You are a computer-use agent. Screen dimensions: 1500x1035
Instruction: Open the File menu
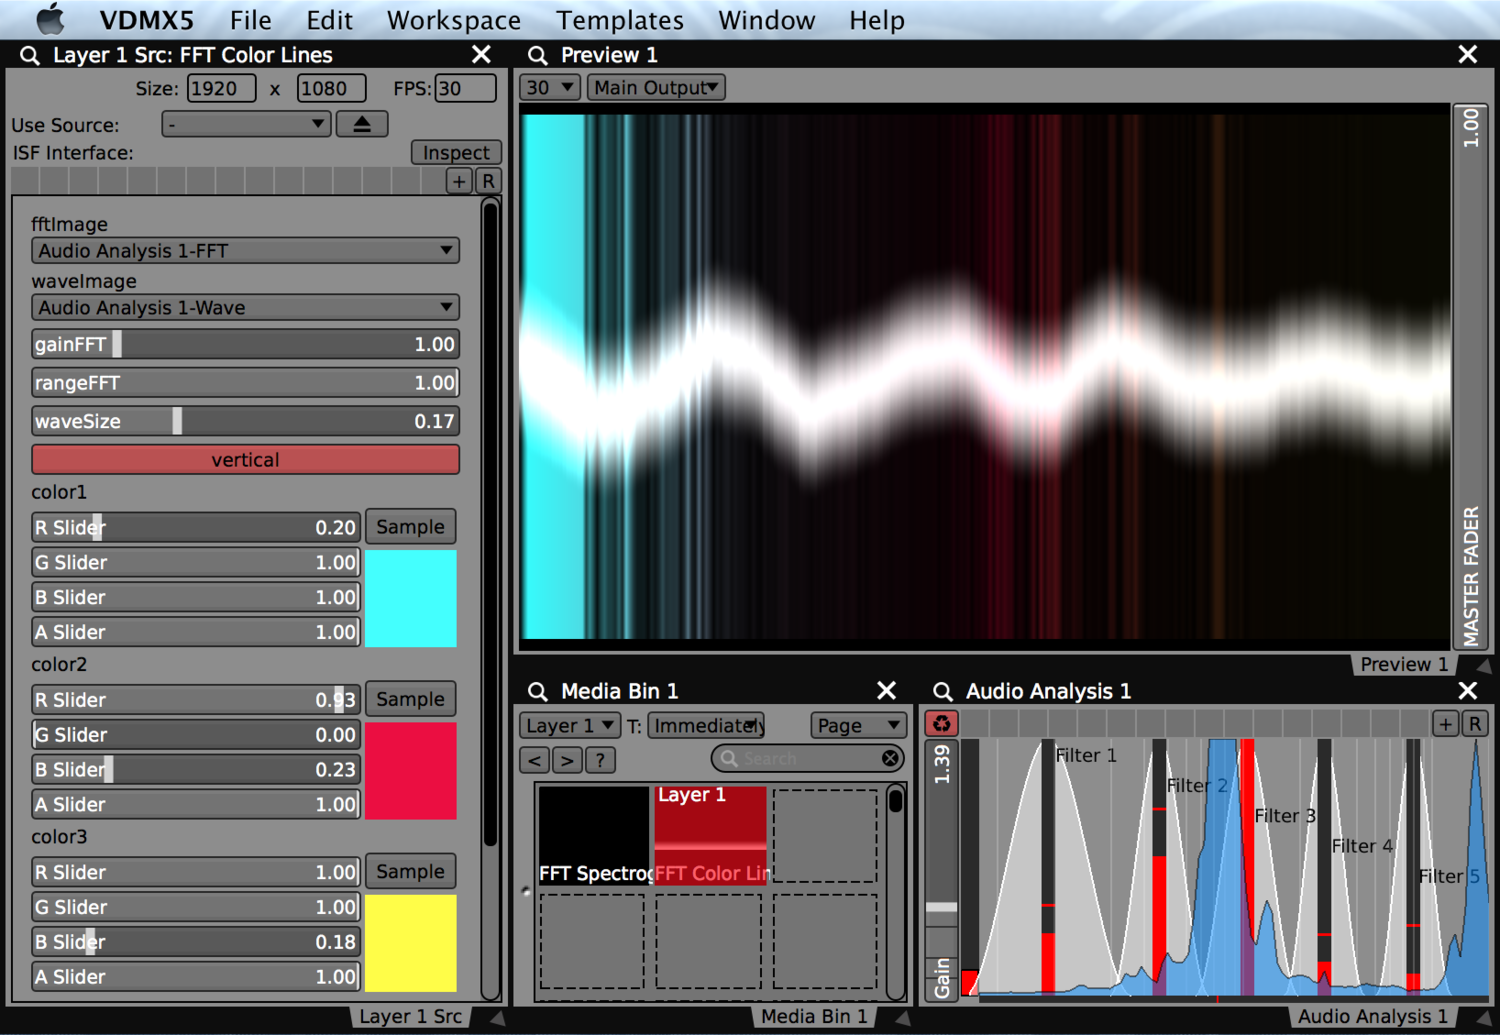point(250,20)
